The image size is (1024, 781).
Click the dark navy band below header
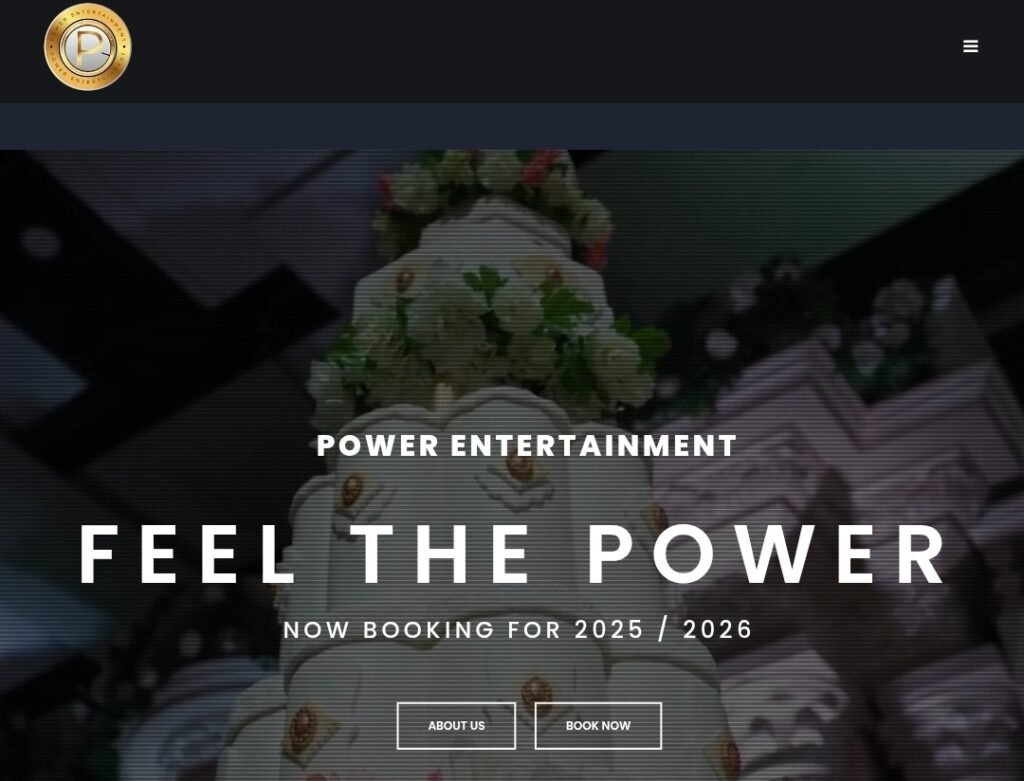tap(512, 126)
